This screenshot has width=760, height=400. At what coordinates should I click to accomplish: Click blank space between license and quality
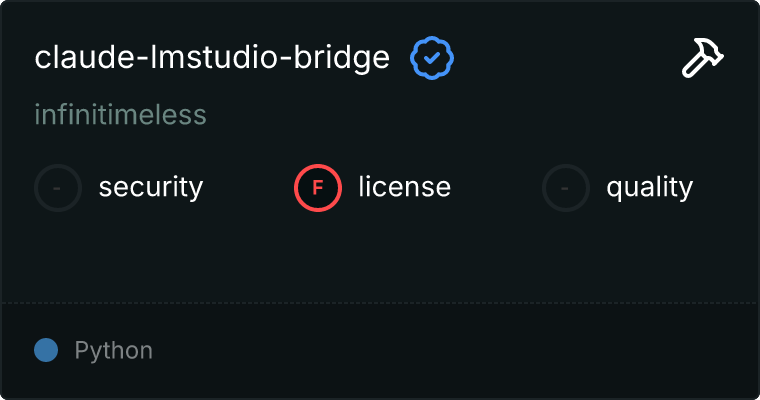click(x=497, y=187)
